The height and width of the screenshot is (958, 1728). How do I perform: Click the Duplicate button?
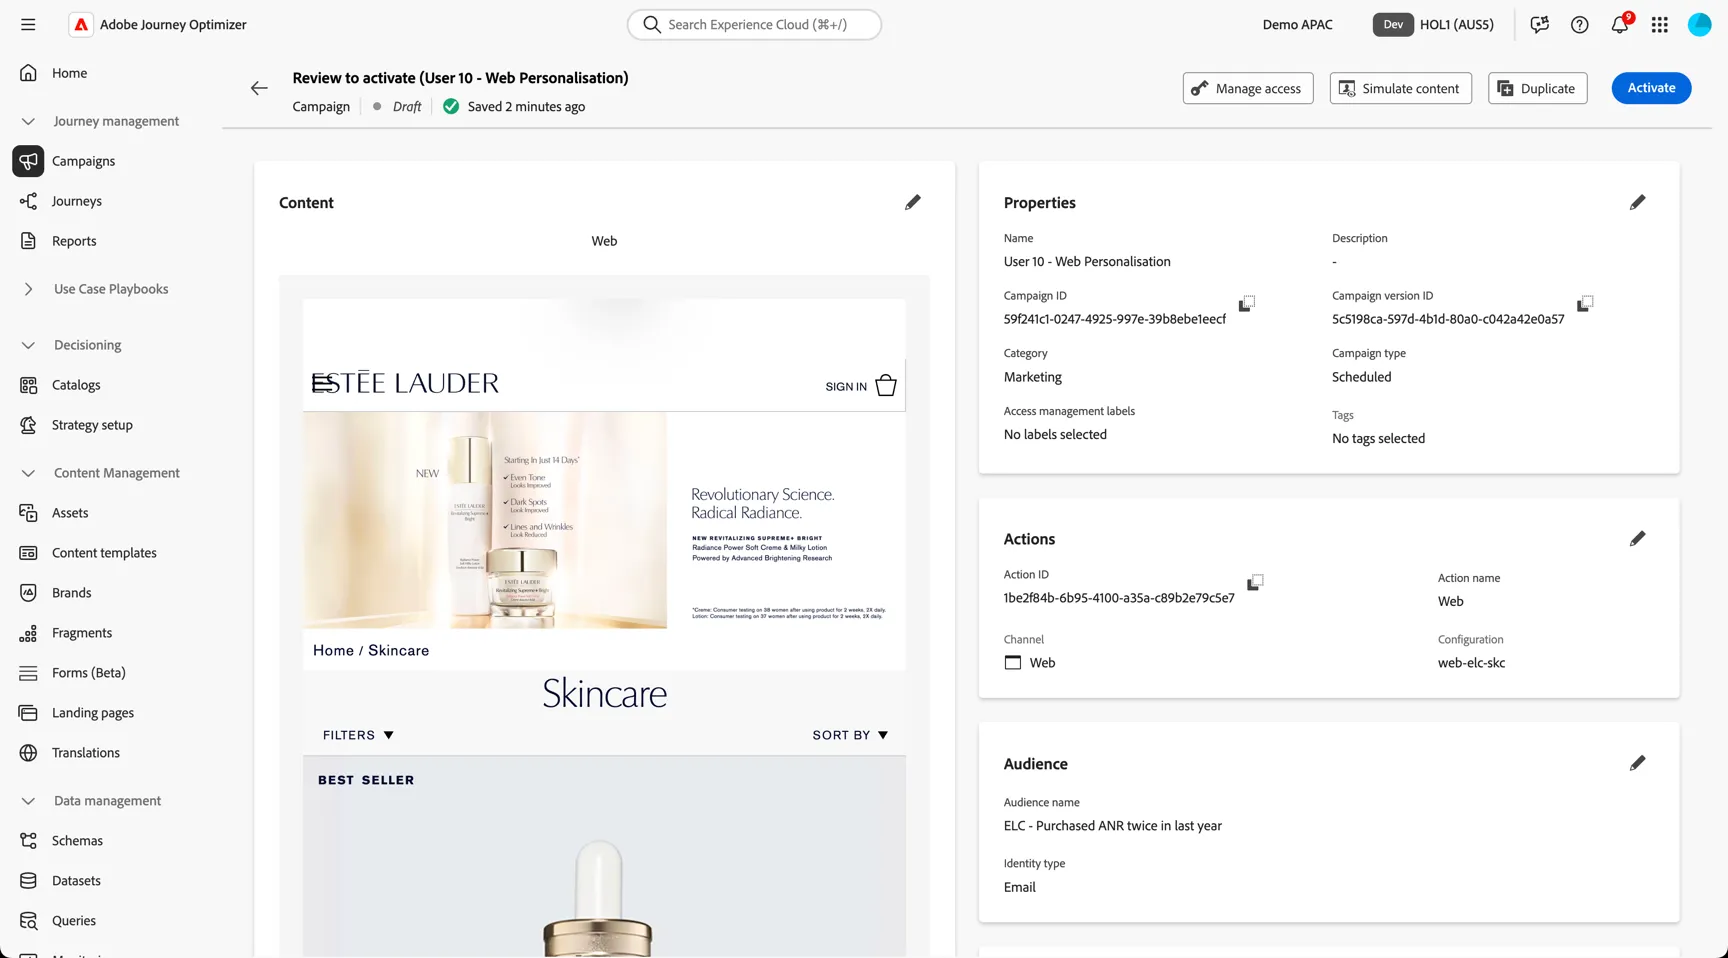[x=1537, y=88]
